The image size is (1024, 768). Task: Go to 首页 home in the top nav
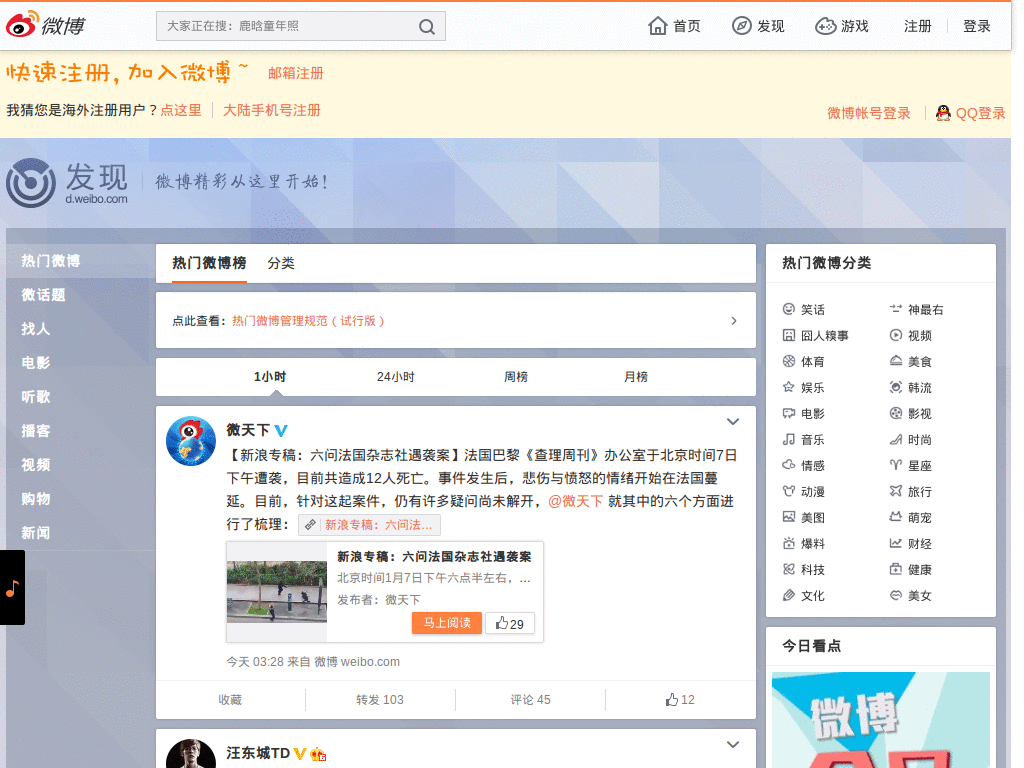[x=674, y=26]
